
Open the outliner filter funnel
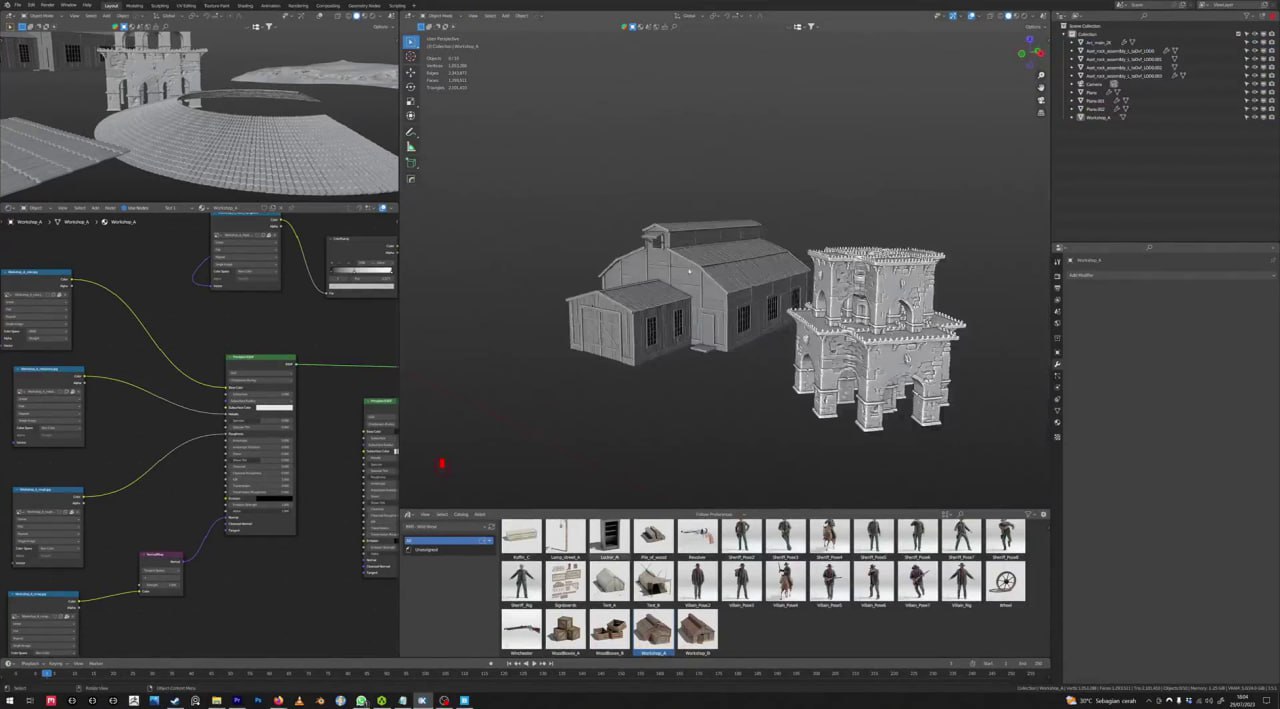pos(1247,16)
